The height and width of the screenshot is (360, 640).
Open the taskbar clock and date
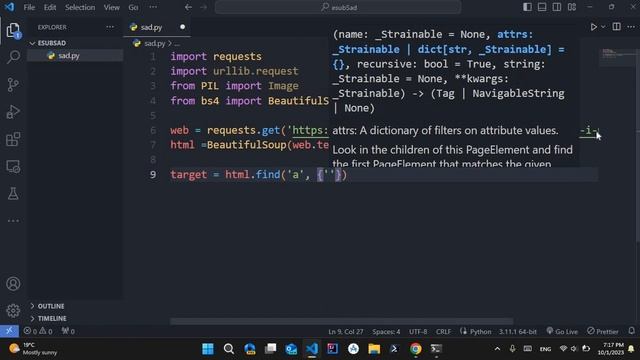611,349
